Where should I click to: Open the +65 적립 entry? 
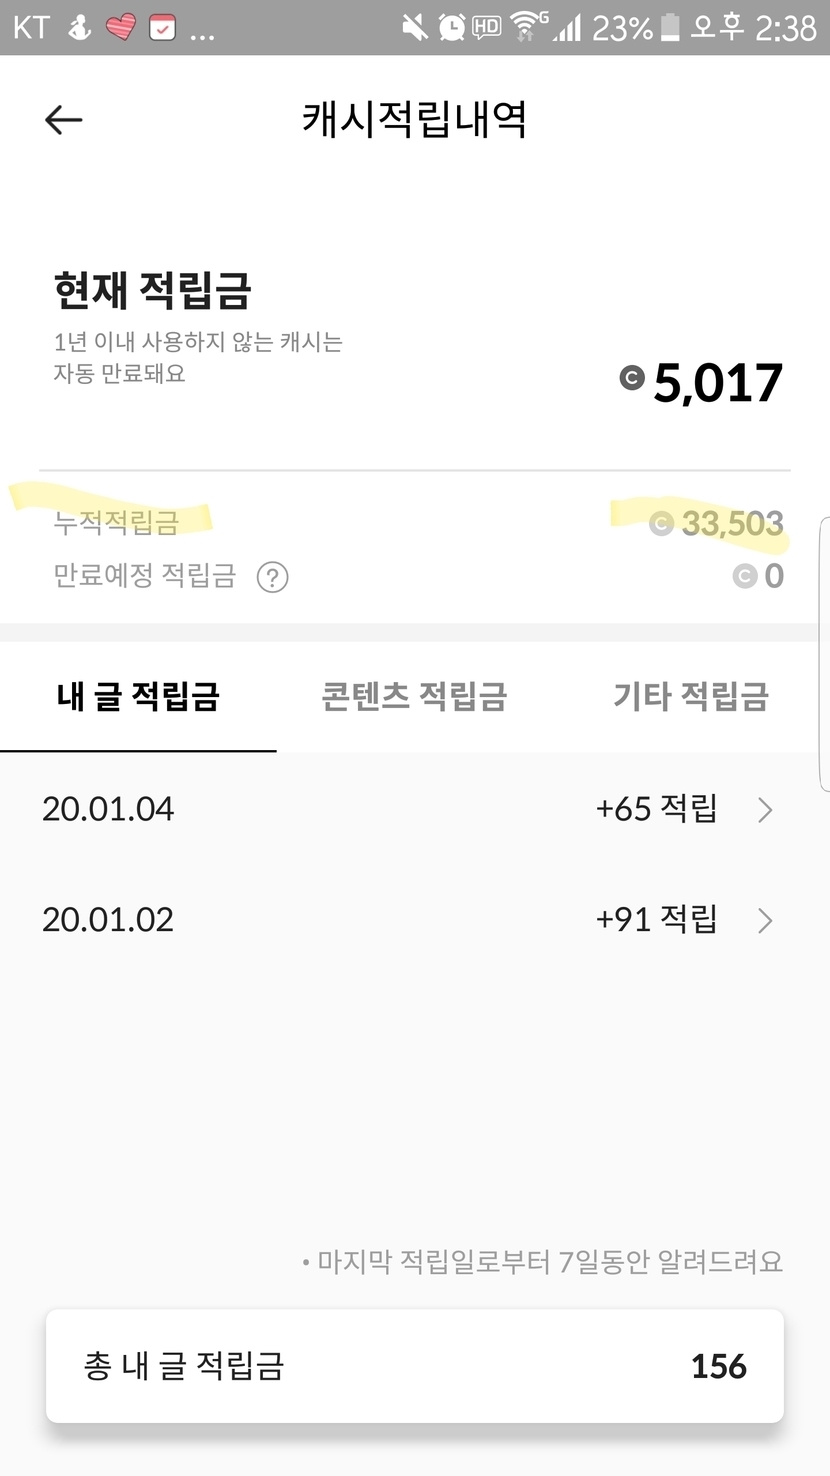pyautogui.click(x=656, y=808)
